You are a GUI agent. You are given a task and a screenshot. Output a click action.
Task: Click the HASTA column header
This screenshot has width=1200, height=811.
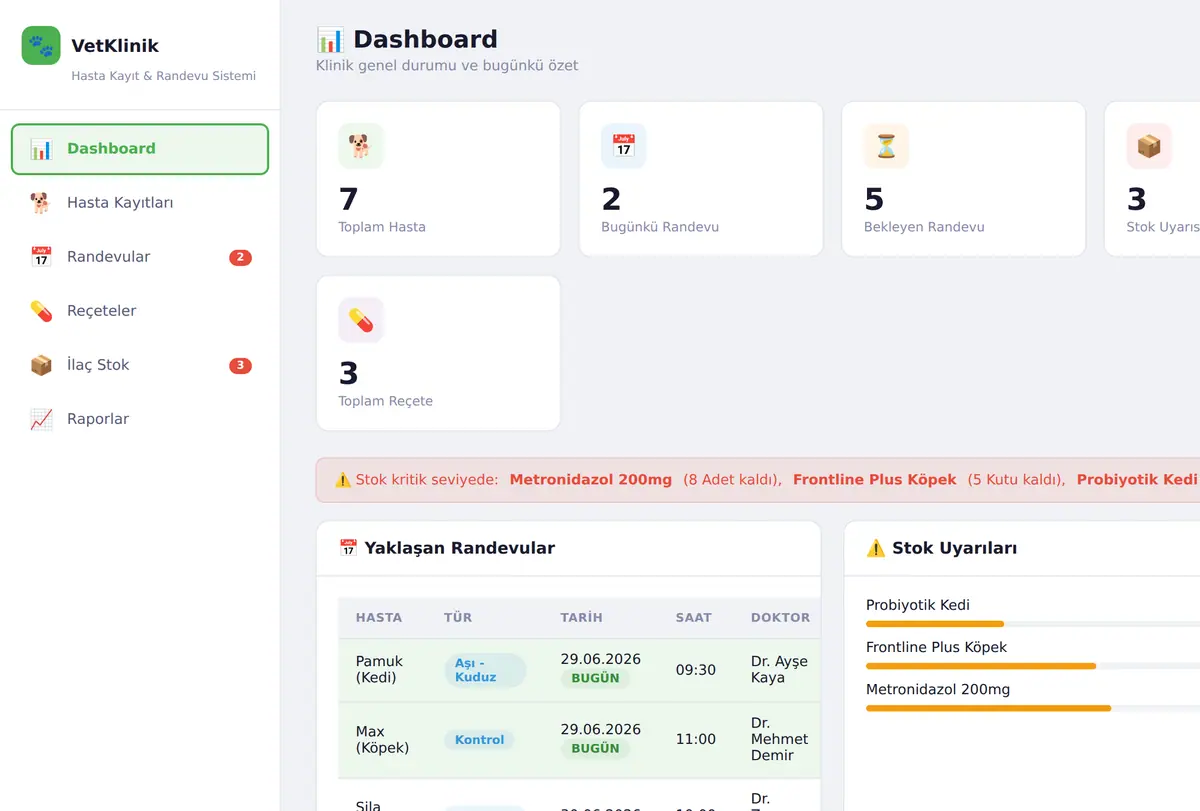click(x=379, y=618)
